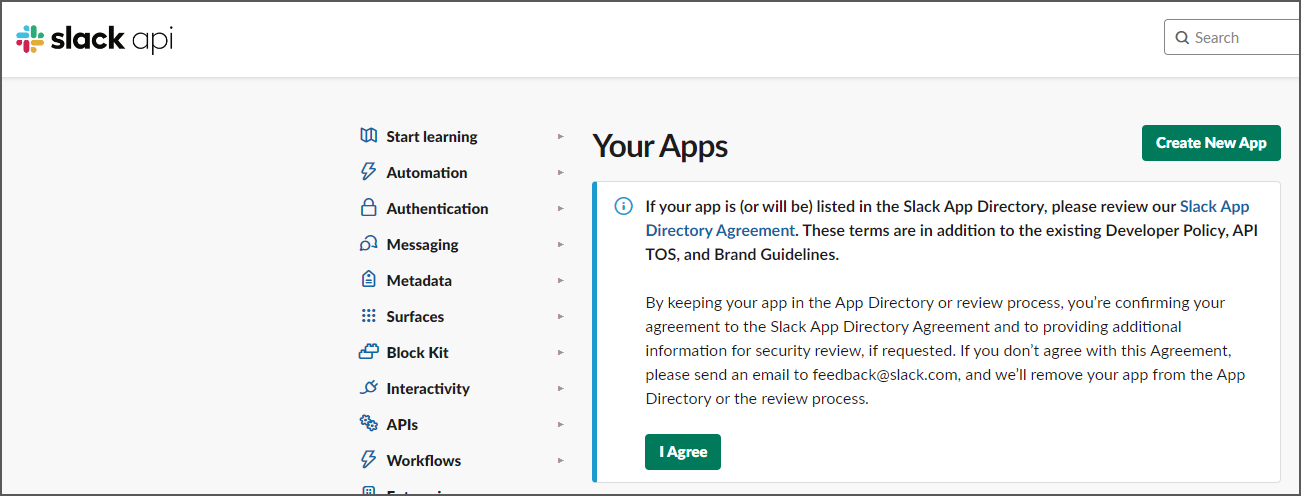Expand the Messaging submenu arrow
This screenshot has height=496, width=1301.
click(x=561, y=244)
